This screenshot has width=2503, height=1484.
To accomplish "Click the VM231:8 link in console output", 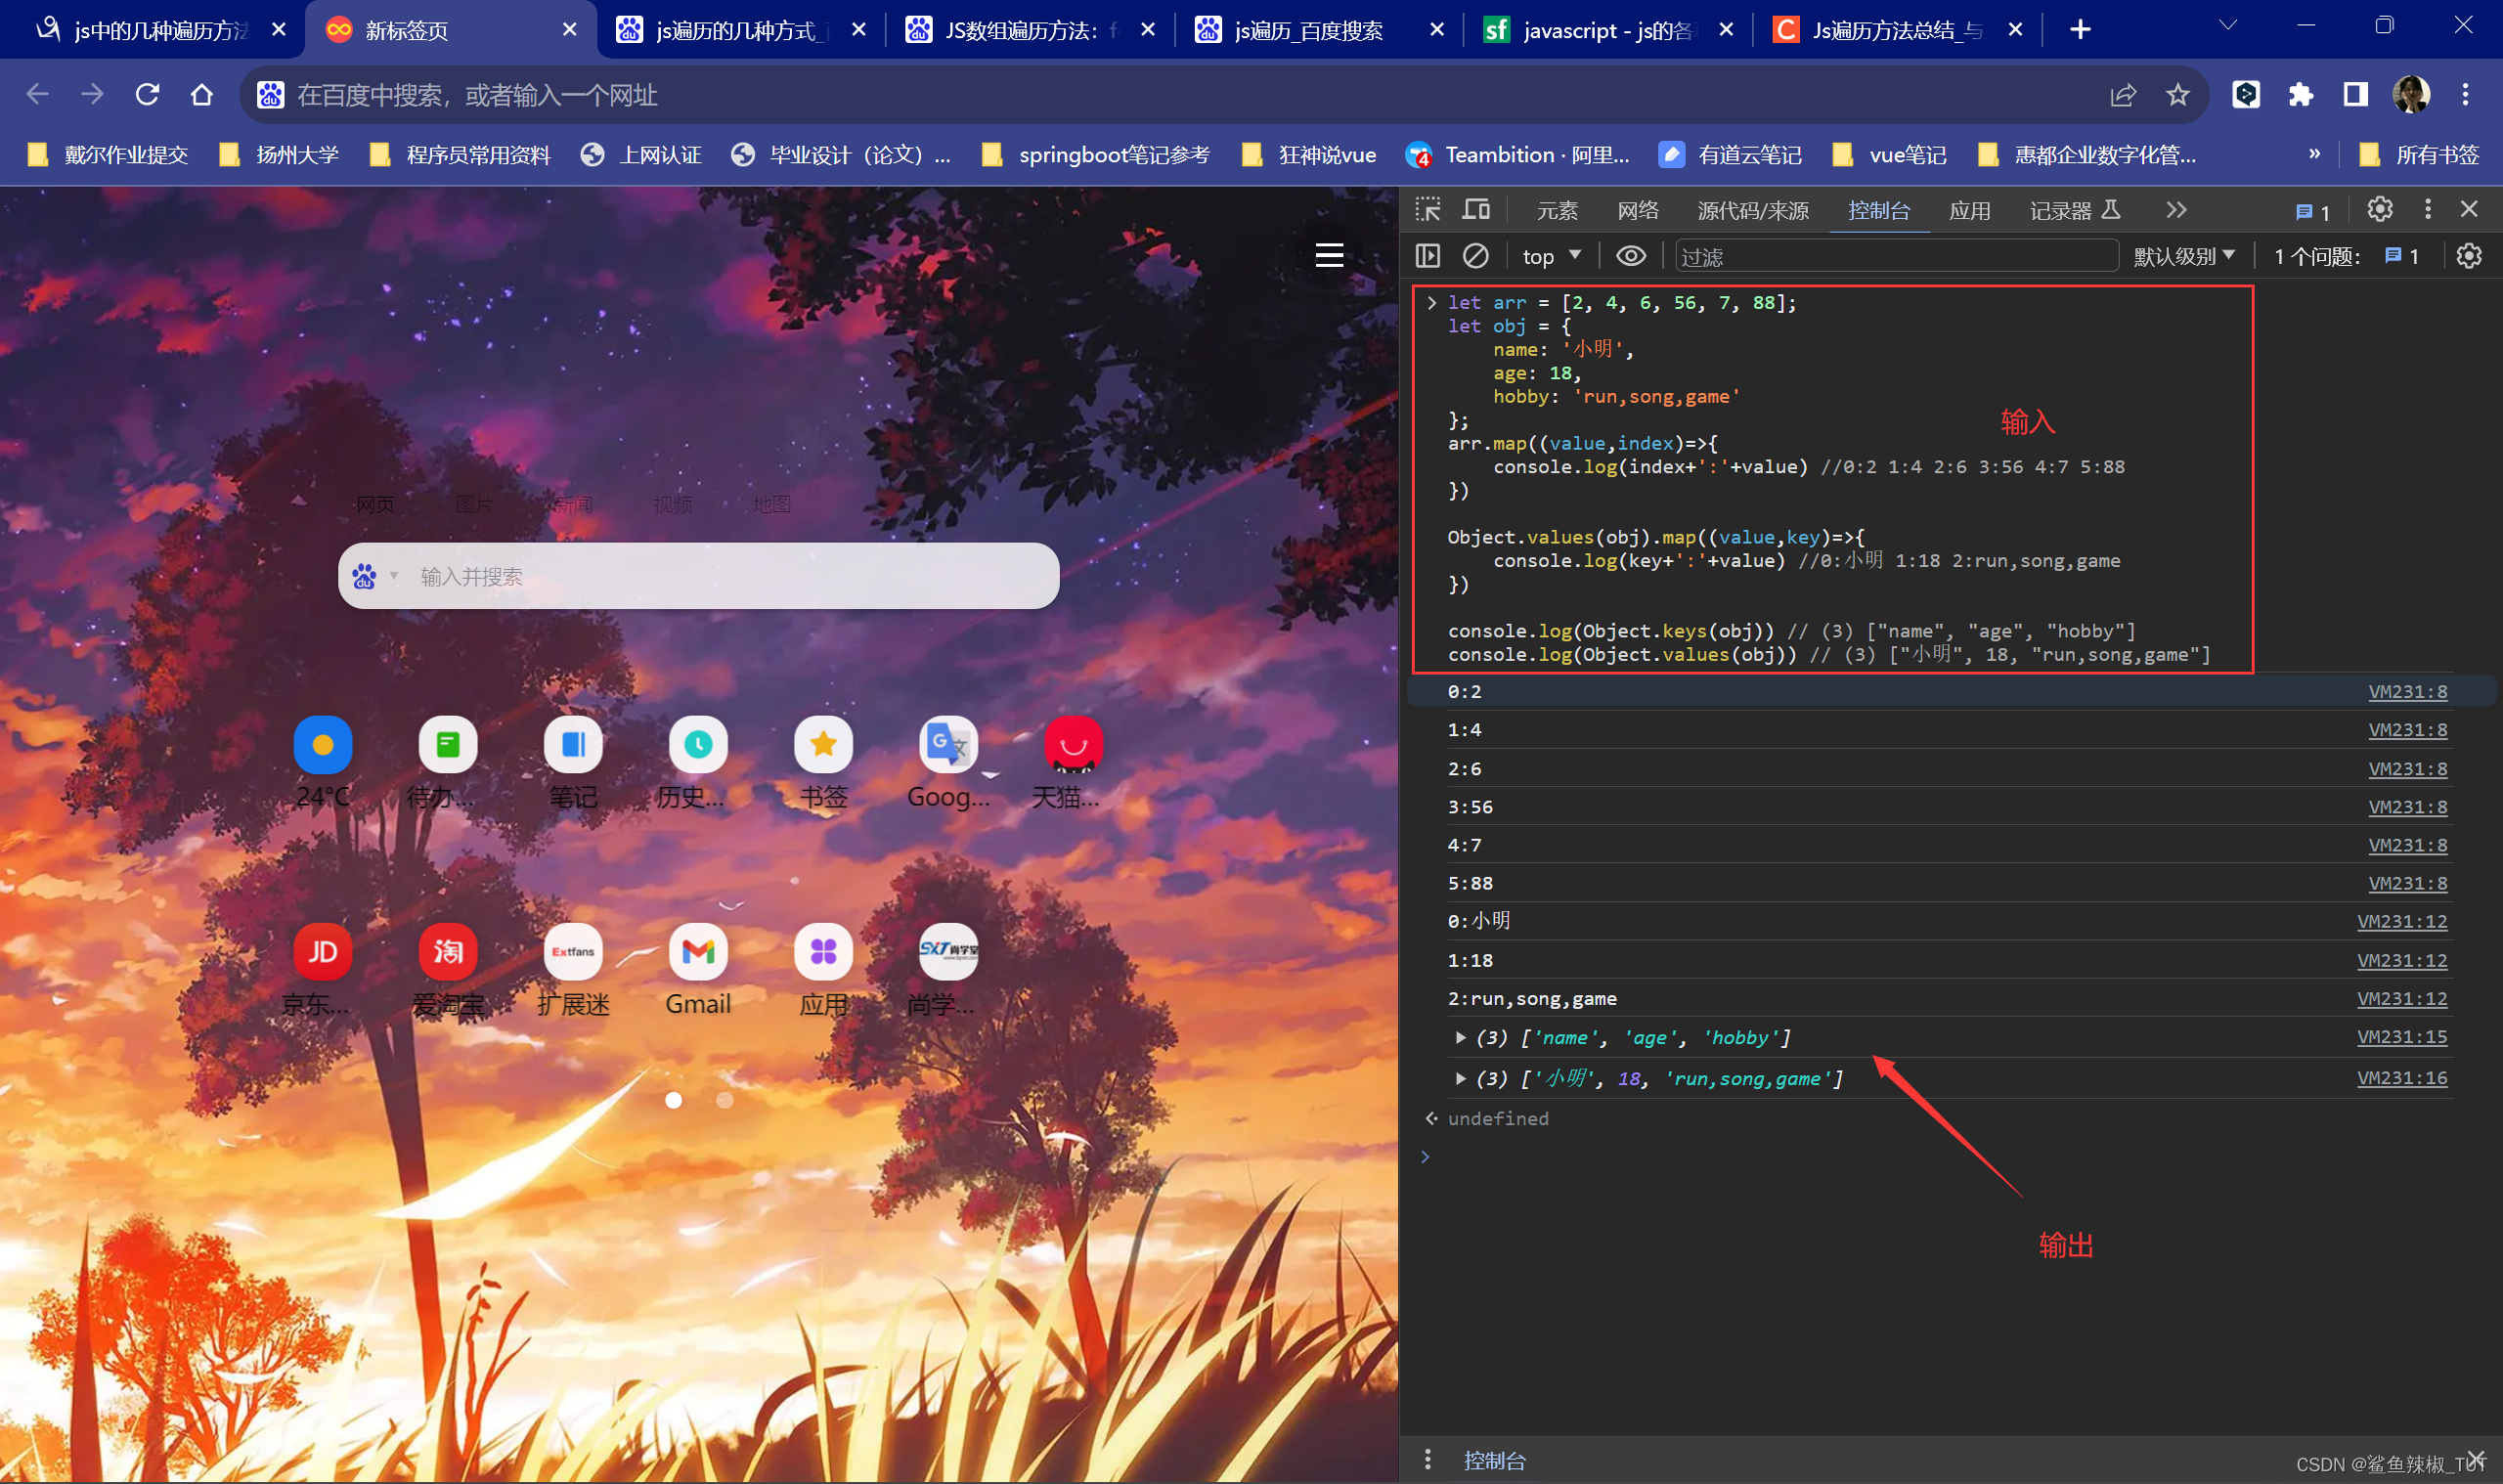I will (2407, 691).
